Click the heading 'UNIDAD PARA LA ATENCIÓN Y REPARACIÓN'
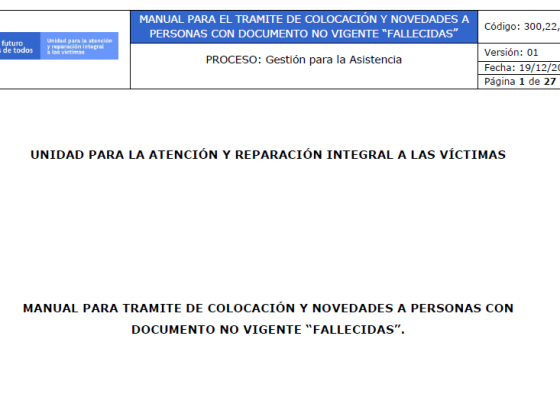This screenshot has width=560, height=420. point(268,155)
